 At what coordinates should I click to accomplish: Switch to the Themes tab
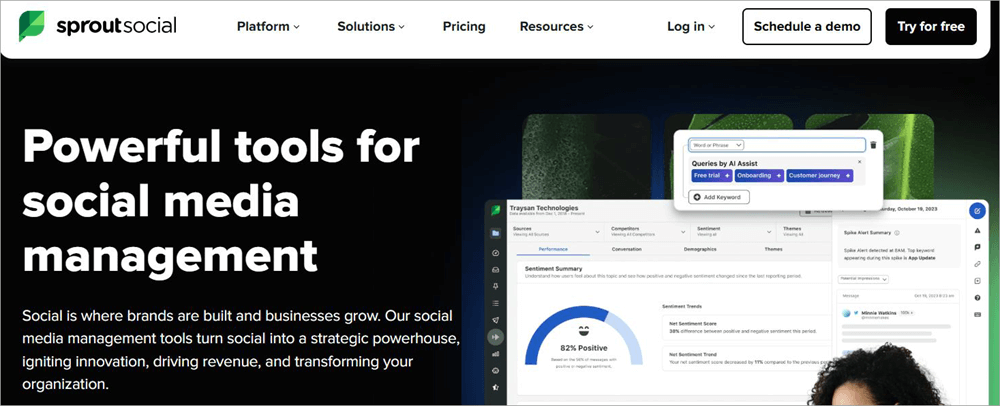coord(773,249)
